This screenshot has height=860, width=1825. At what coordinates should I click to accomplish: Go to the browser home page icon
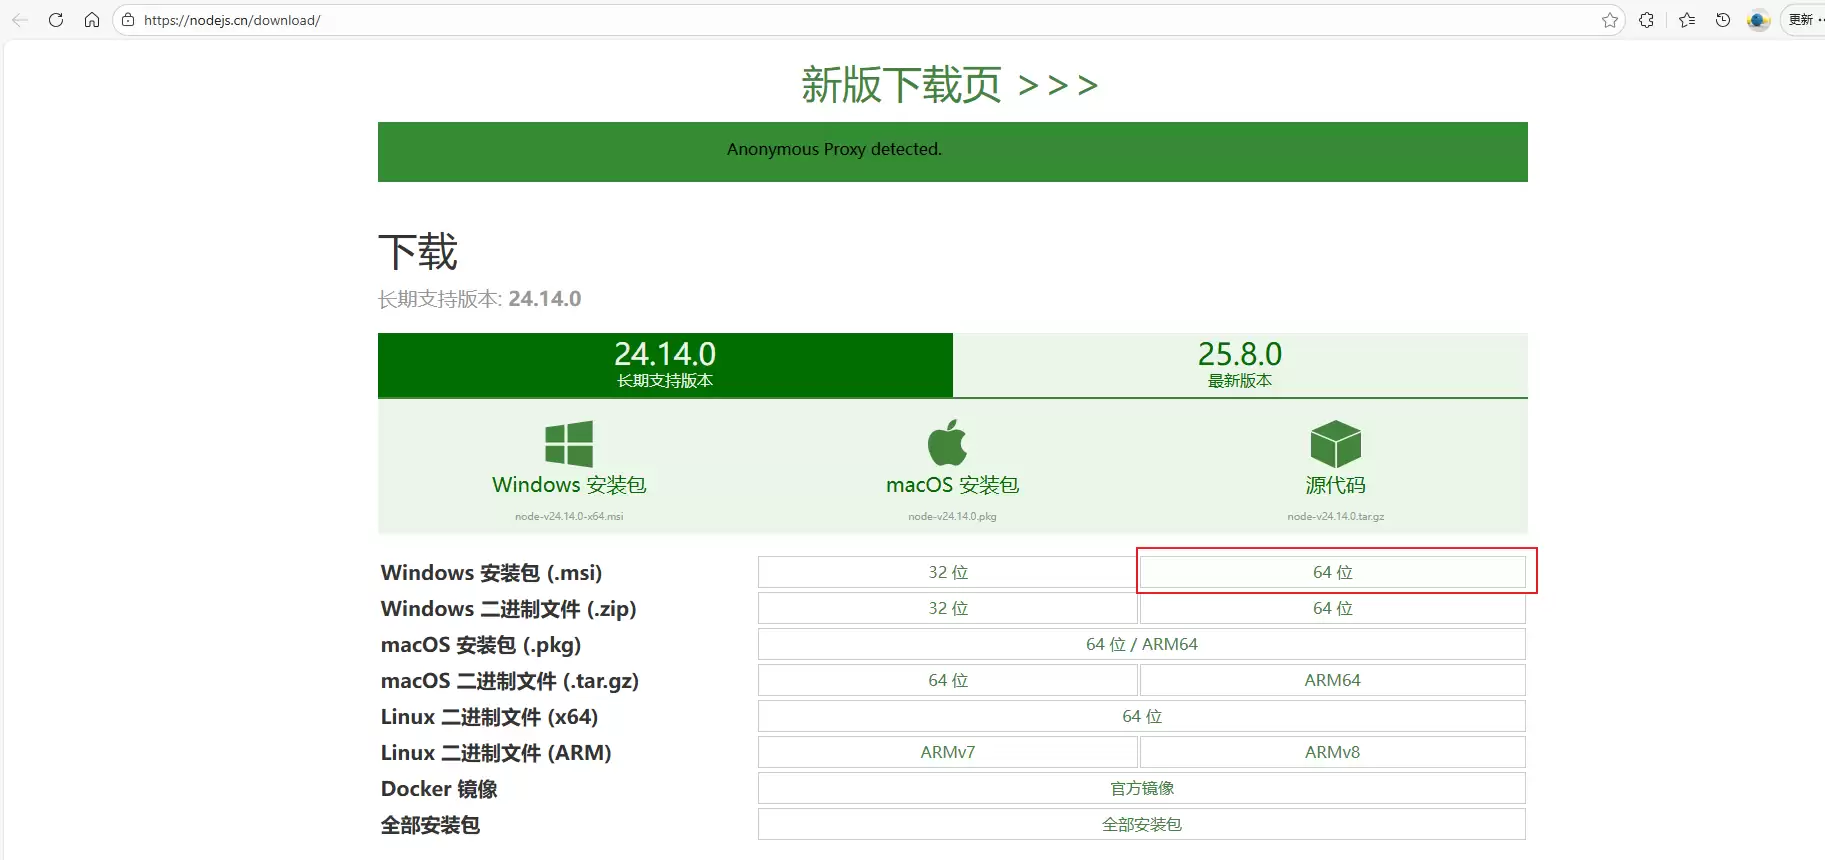[x=92, y=20]
